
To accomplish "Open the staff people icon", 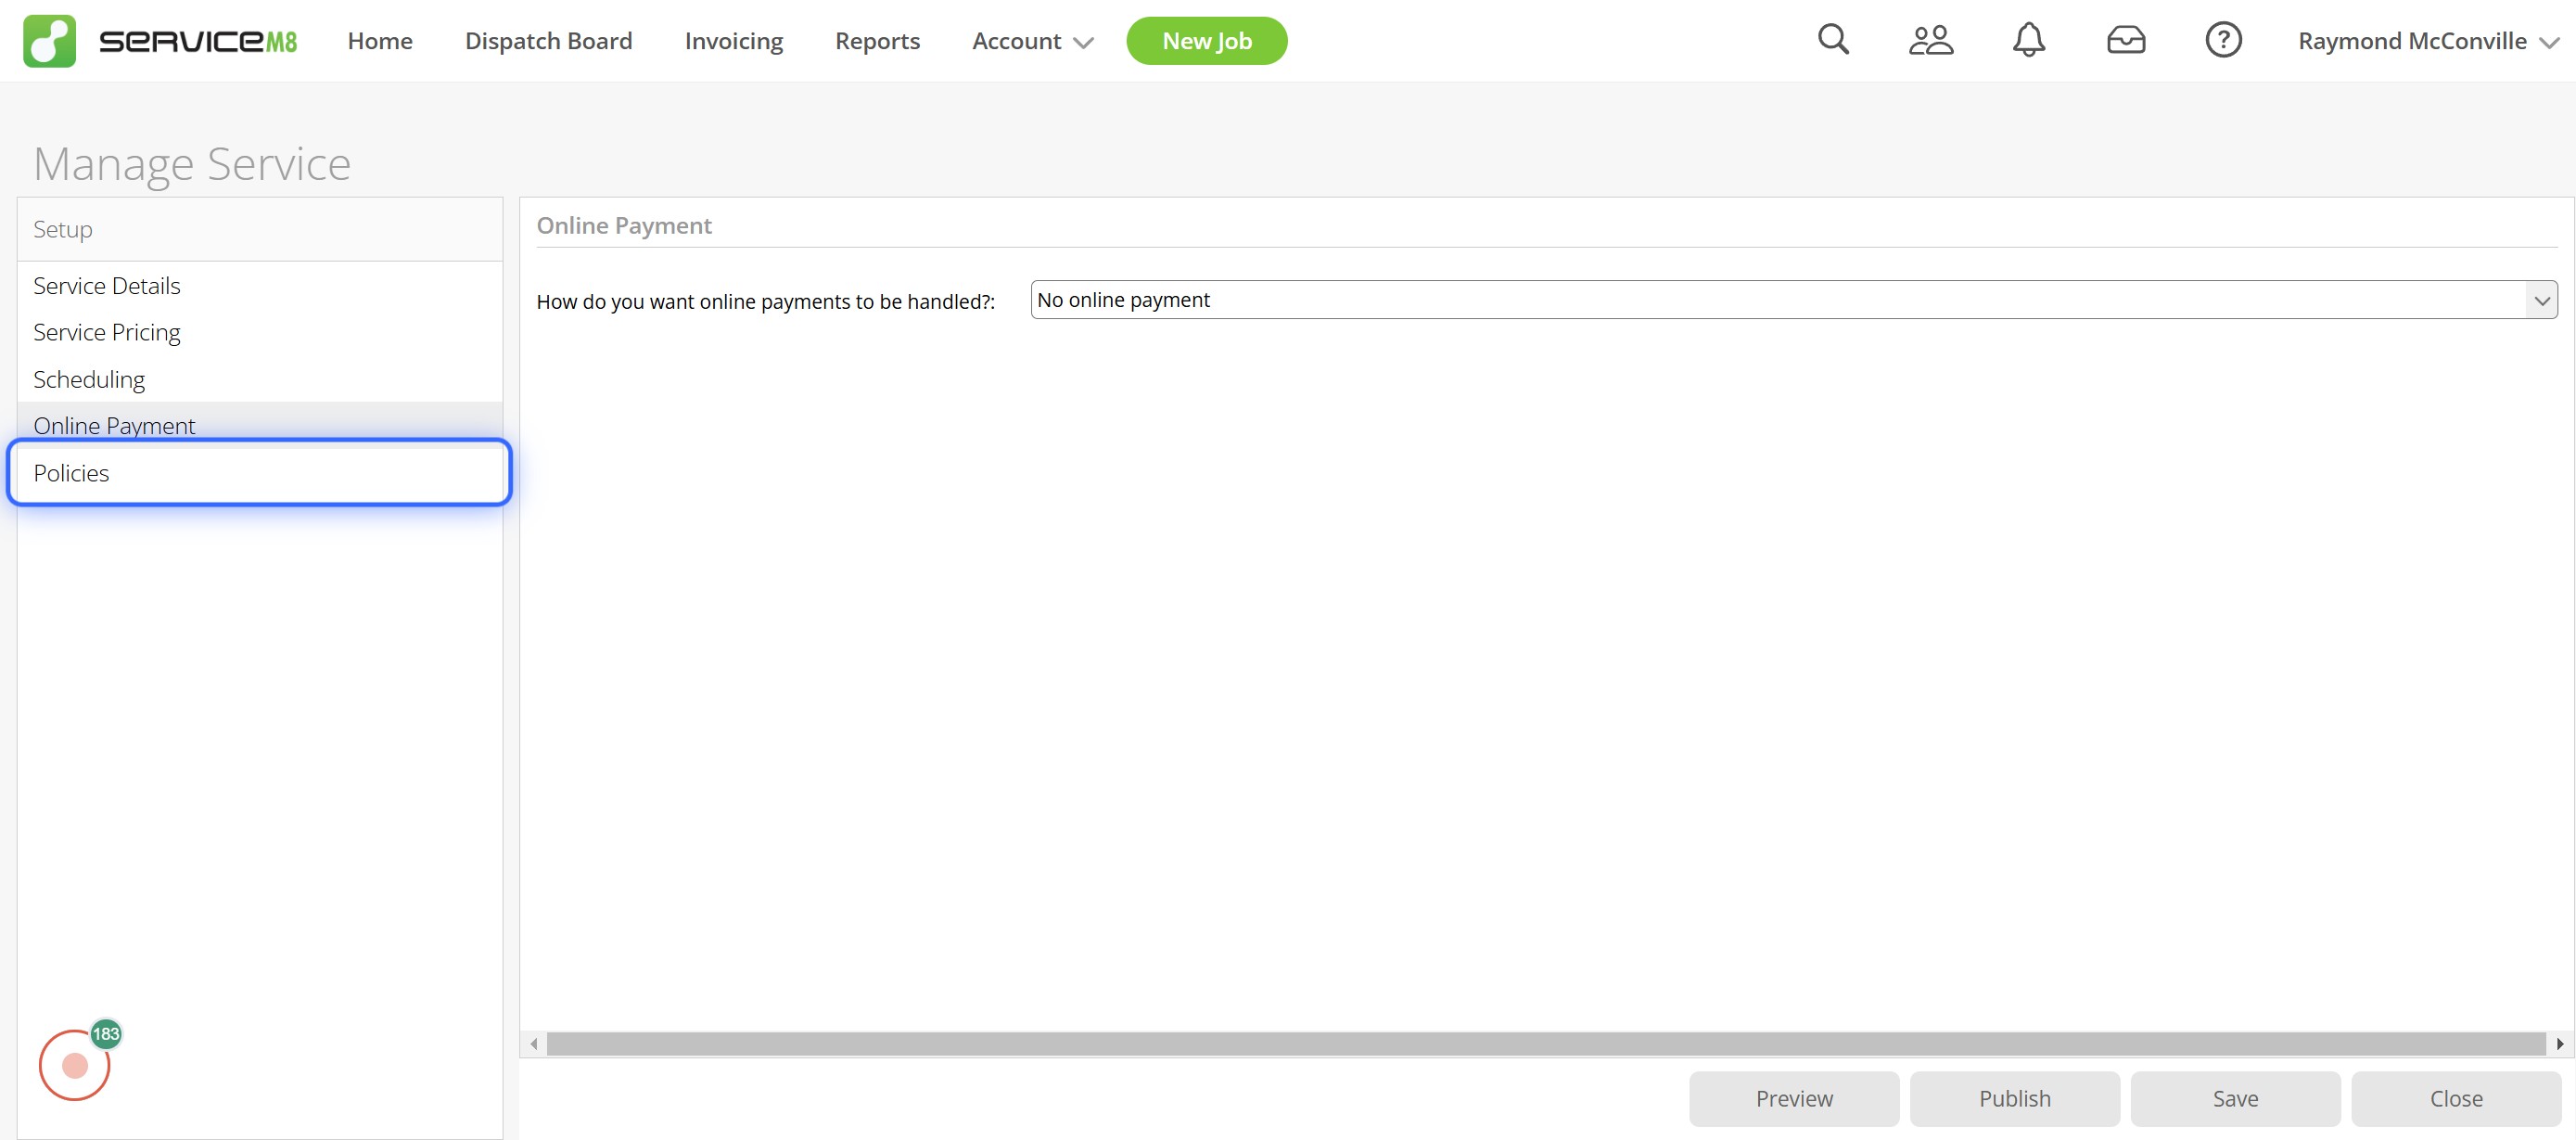I will tap(1930, 40).
